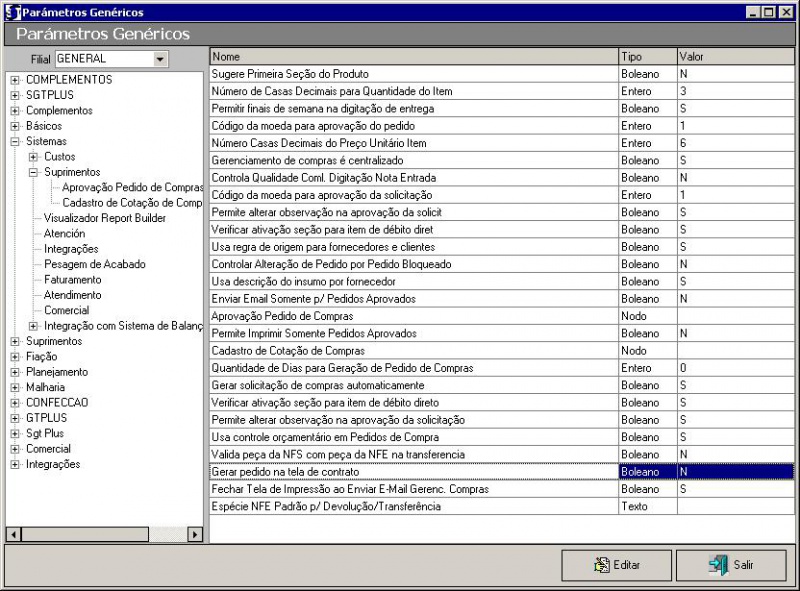Click the Nome column header
The image size is (800, 591).
[x=413, y=57]
